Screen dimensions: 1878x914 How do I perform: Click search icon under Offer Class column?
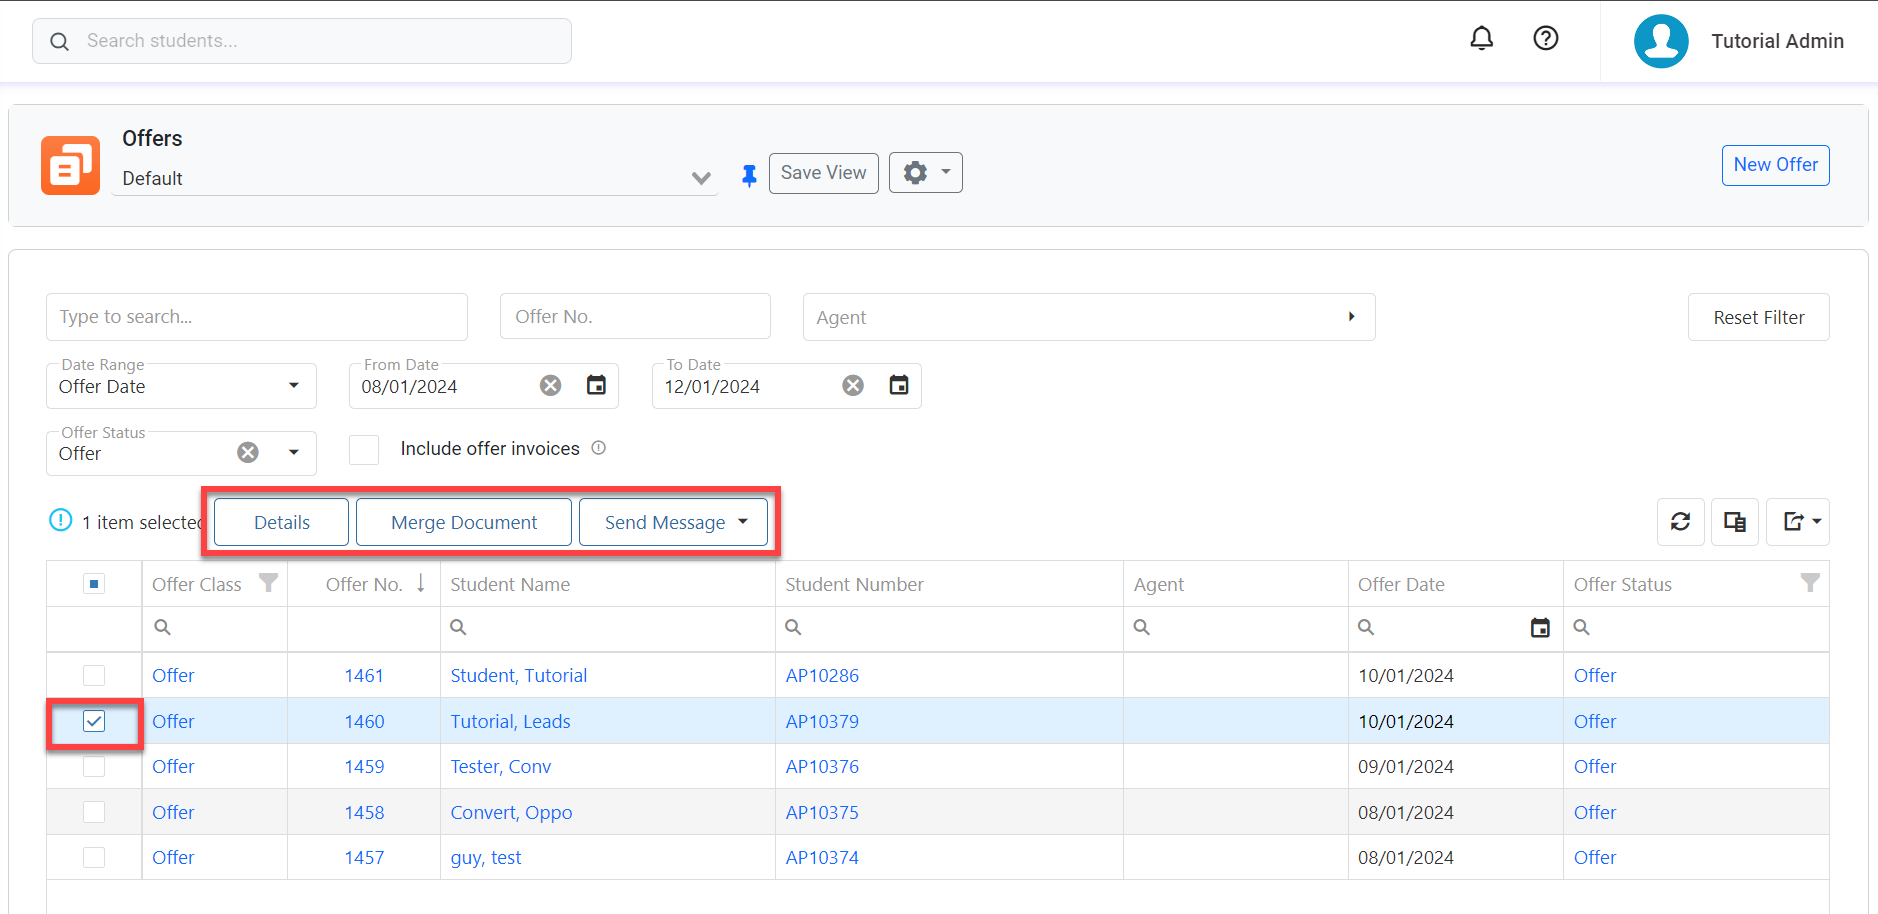tap(162, 627)
